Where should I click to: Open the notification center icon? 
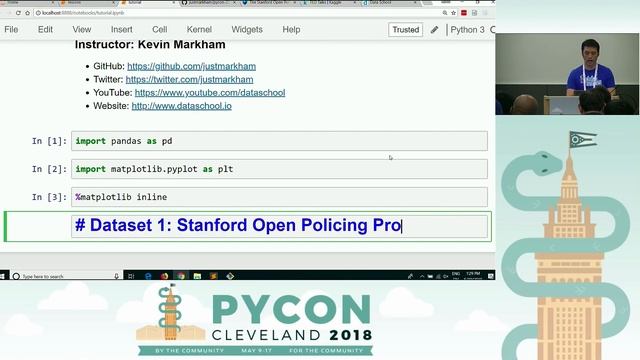(x=491, y=276)
